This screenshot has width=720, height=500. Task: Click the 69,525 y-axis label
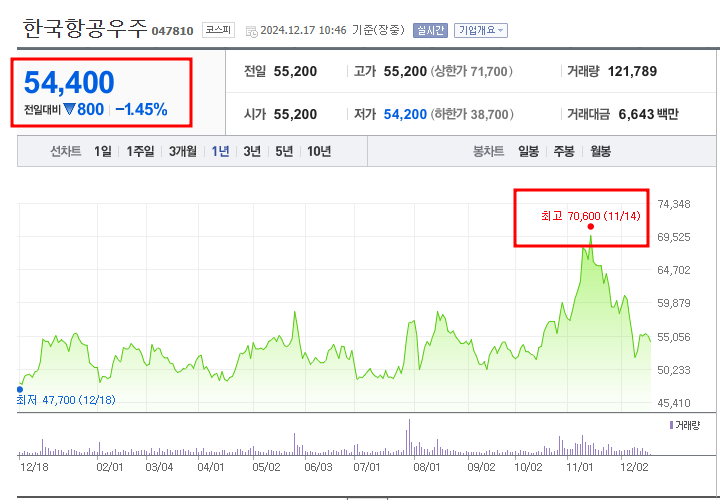coord(674,237)
